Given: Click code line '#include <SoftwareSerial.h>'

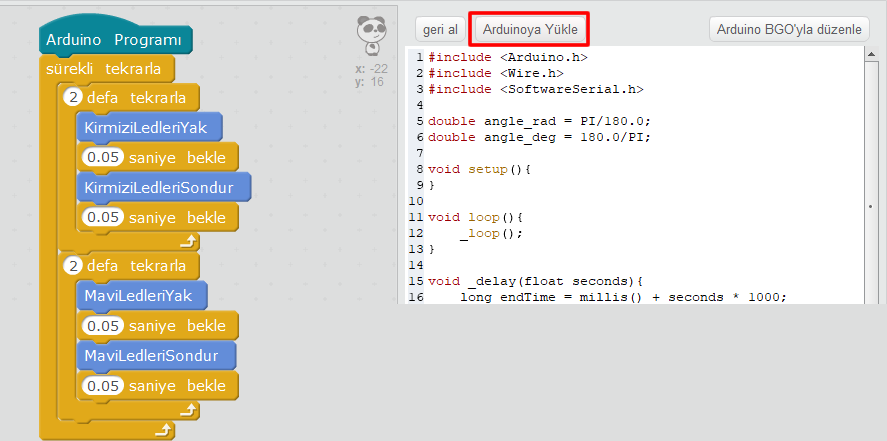Looking at the screenshot, I should click(x=536, y=89).
